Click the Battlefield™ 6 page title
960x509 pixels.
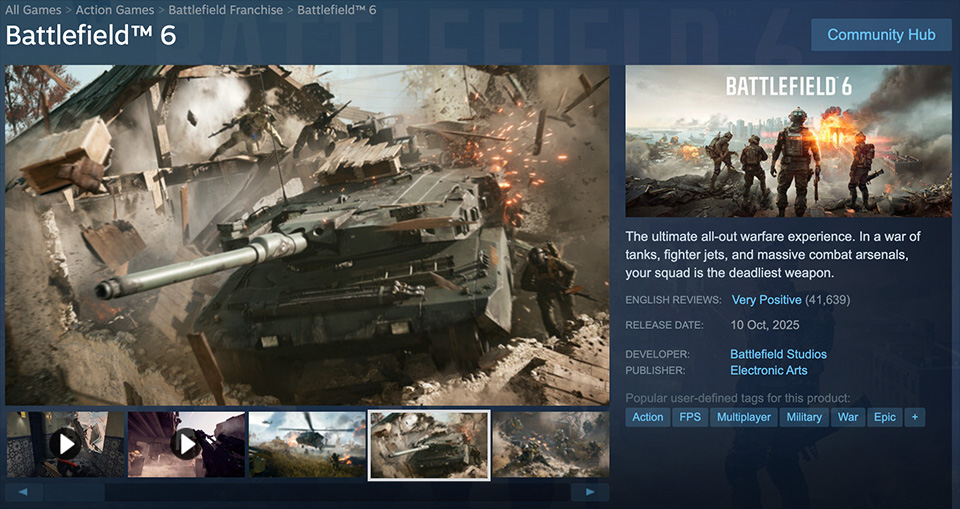pos(91,36)
